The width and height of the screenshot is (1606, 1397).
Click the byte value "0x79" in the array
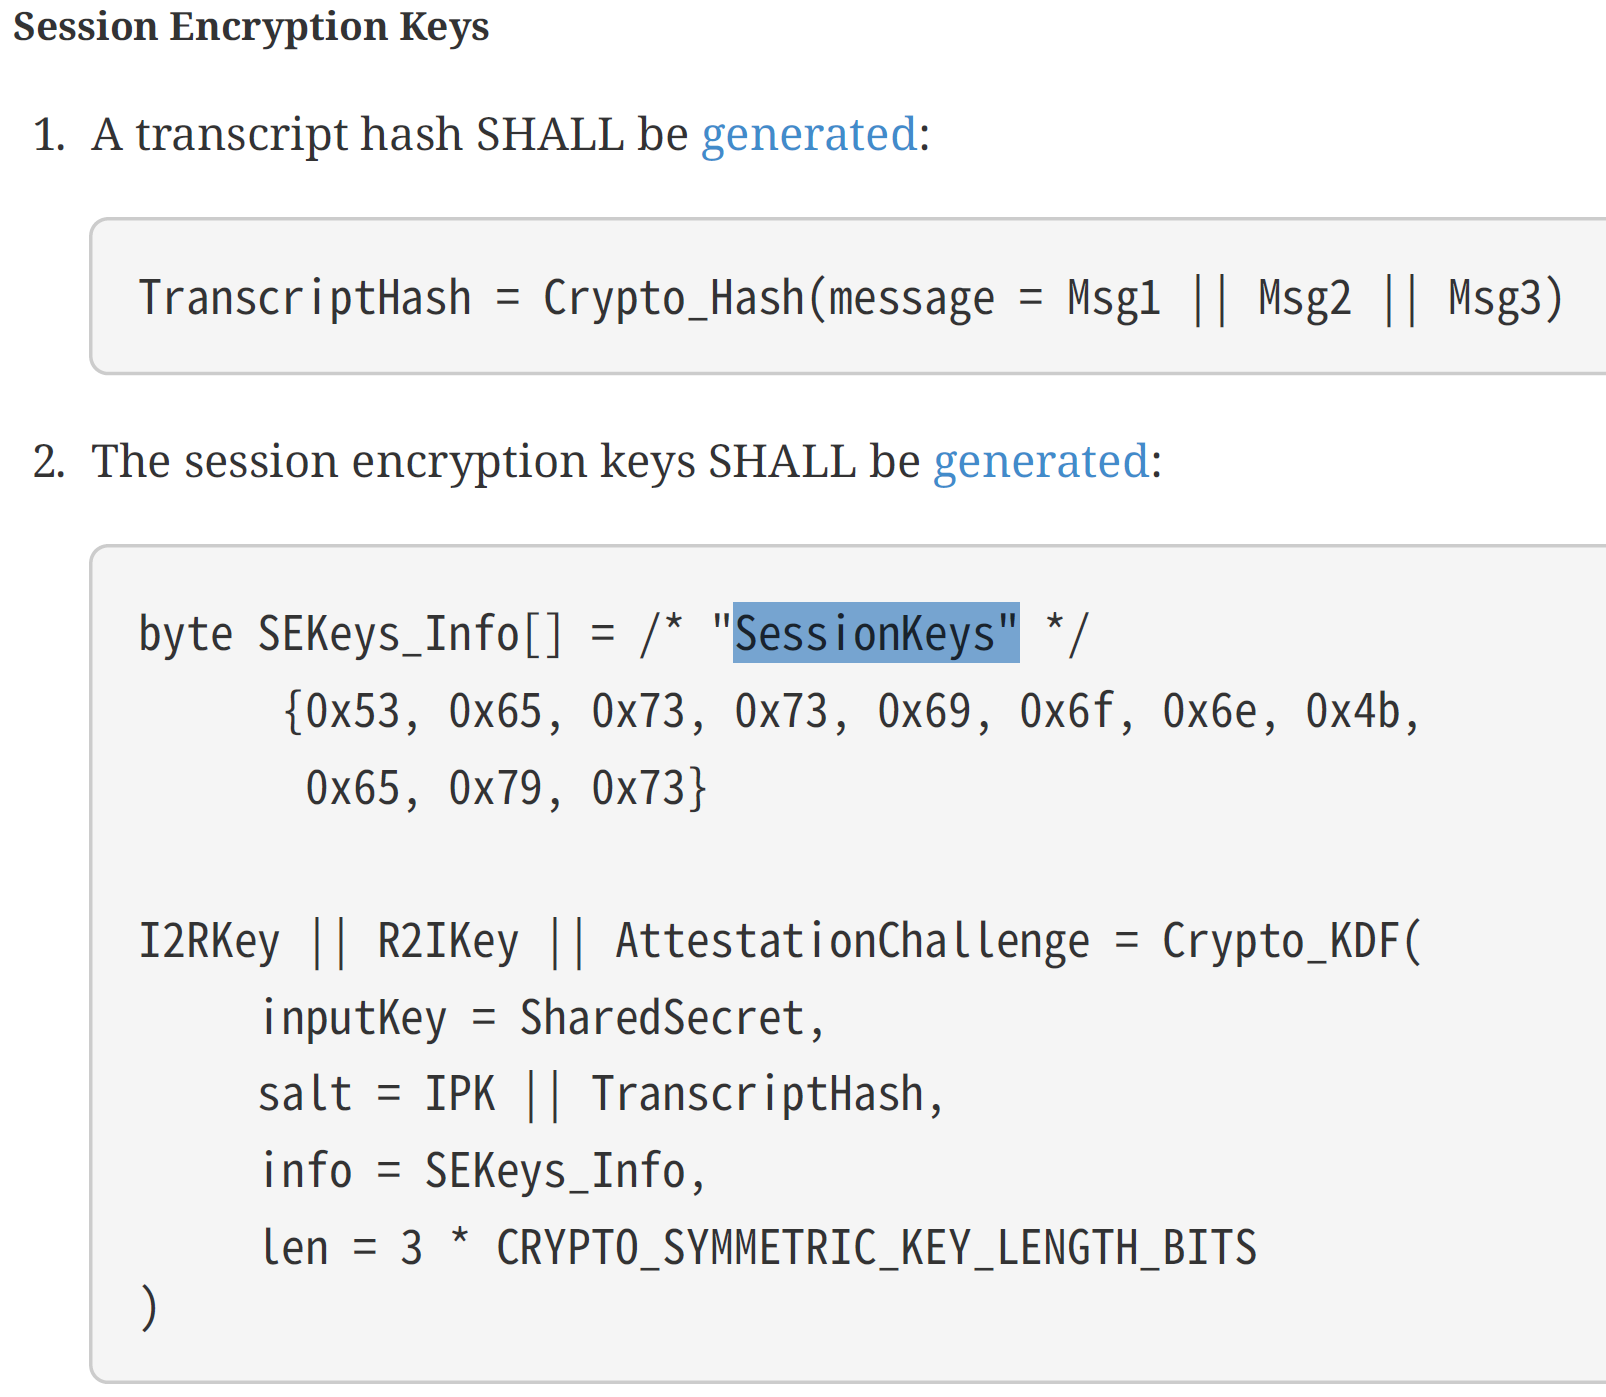[496, 788]
